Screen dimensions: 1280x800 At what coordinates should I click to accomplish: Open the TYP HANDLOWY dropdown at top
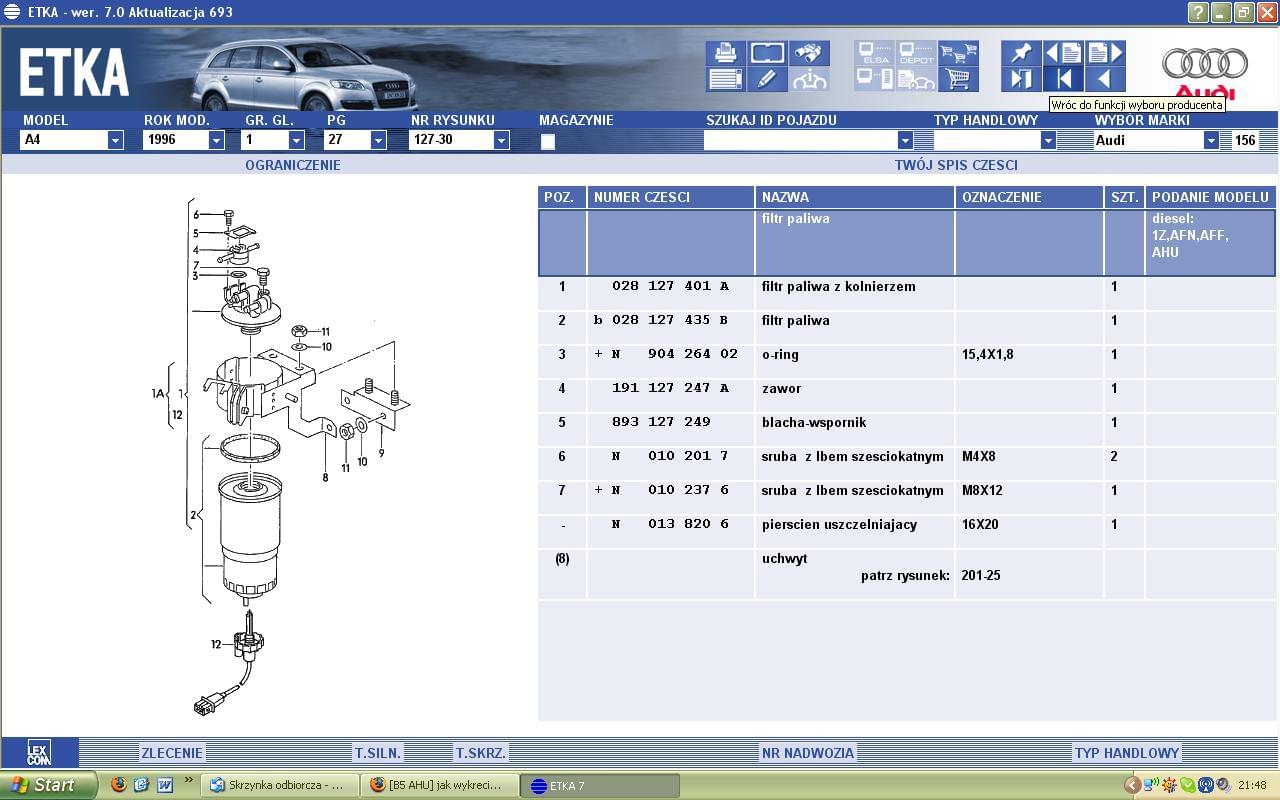click(1048, 140)
